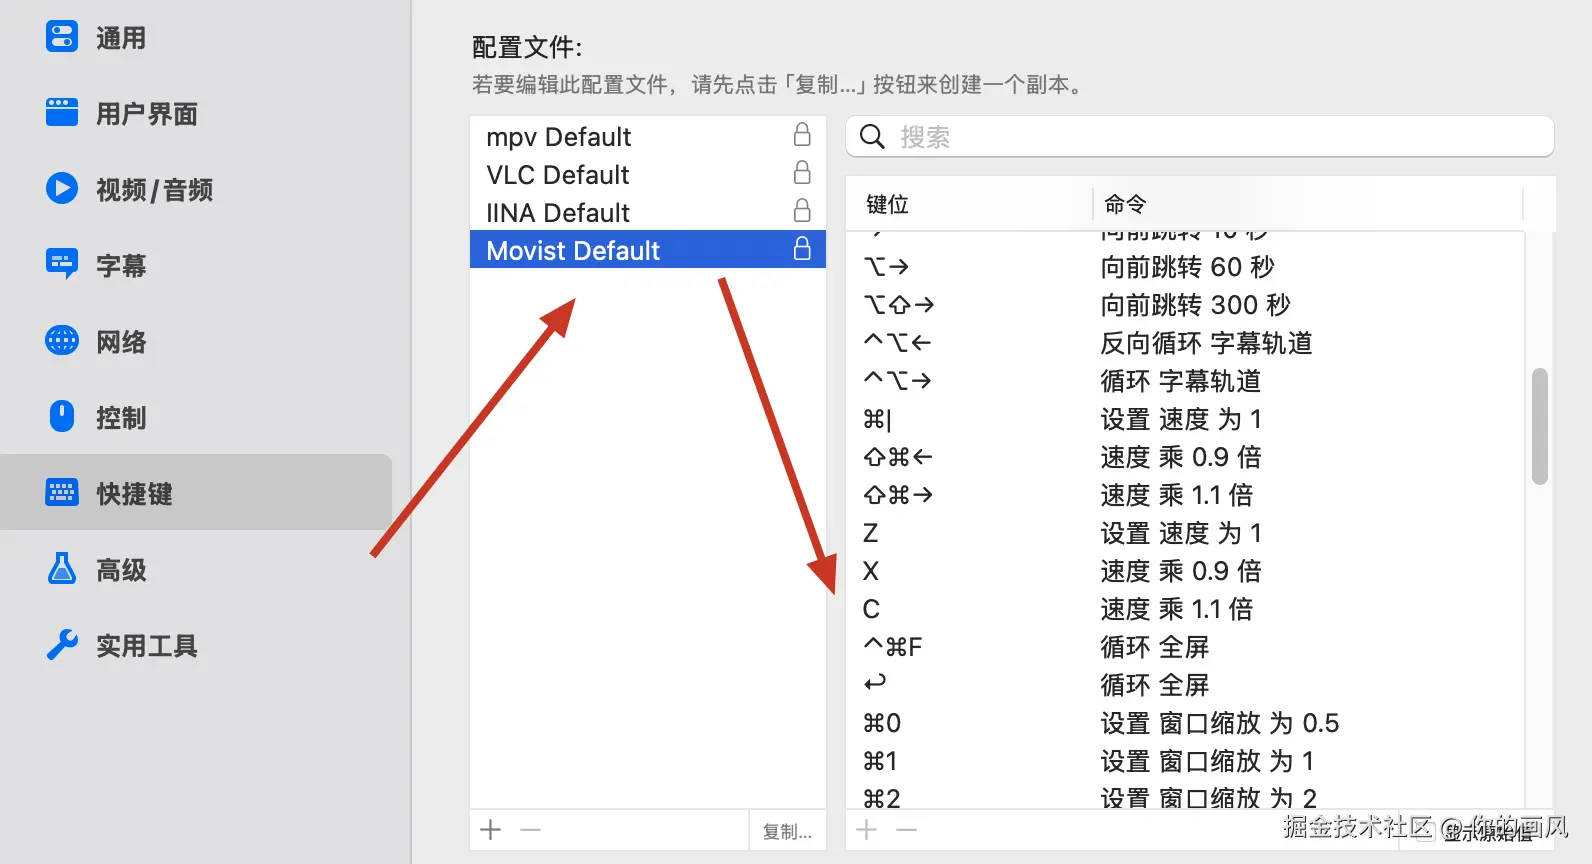Select the 高级 settings section

pos(196,570)
